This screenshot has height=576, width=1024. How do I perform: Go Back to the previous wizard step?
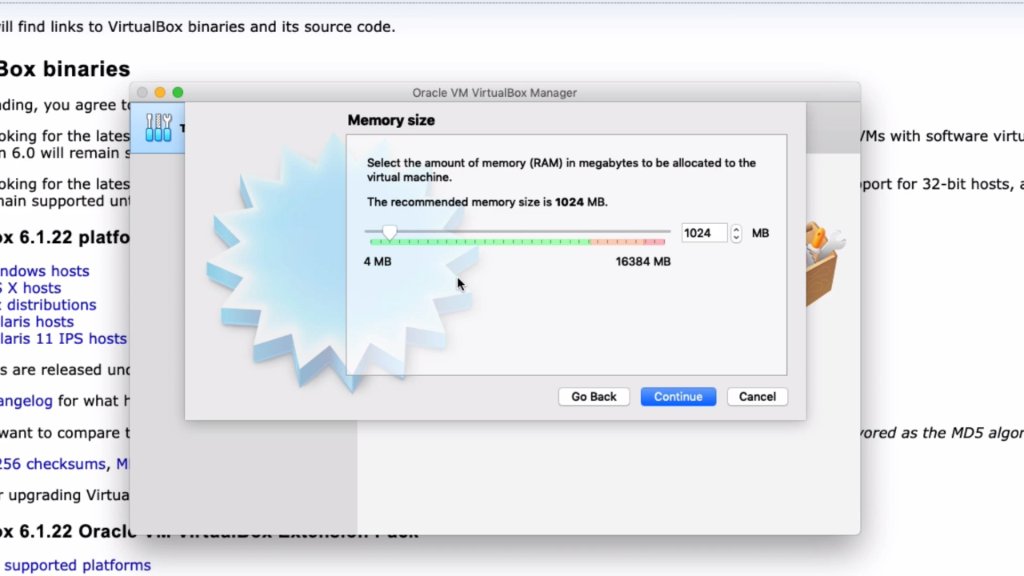pos(594,396)
